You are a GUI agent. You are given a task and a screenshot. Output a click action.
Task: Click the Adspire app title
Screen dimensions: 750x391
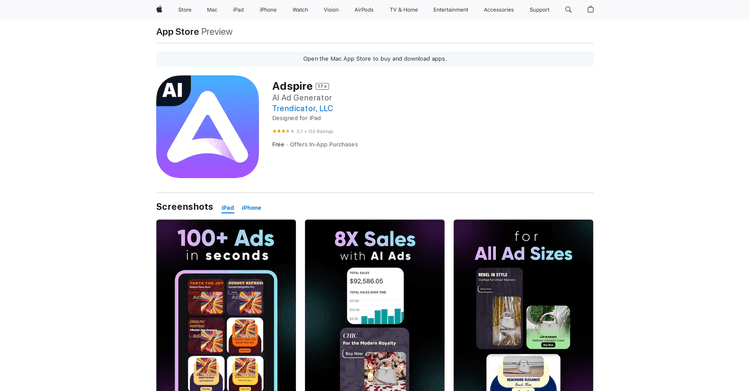(x=292, y=86)
